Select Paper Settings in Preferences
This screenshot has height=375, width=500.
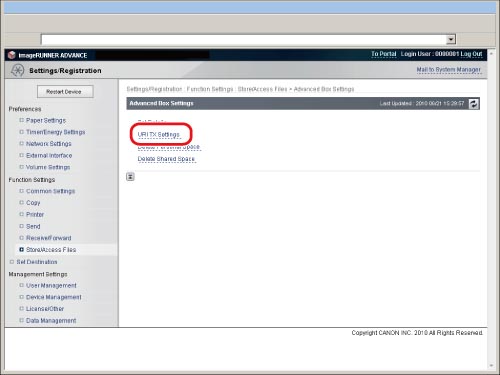[46, 120]
